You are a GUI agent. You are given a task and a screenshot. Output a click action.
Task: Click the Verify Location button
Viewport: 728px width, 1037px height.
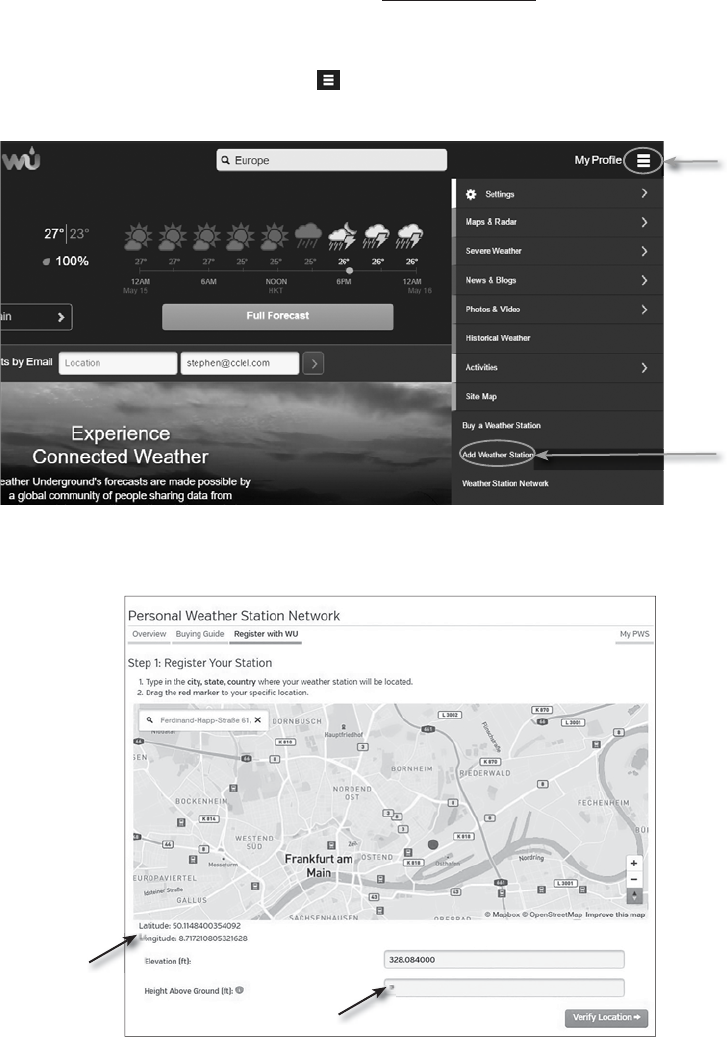click(x=606, y=1017)
